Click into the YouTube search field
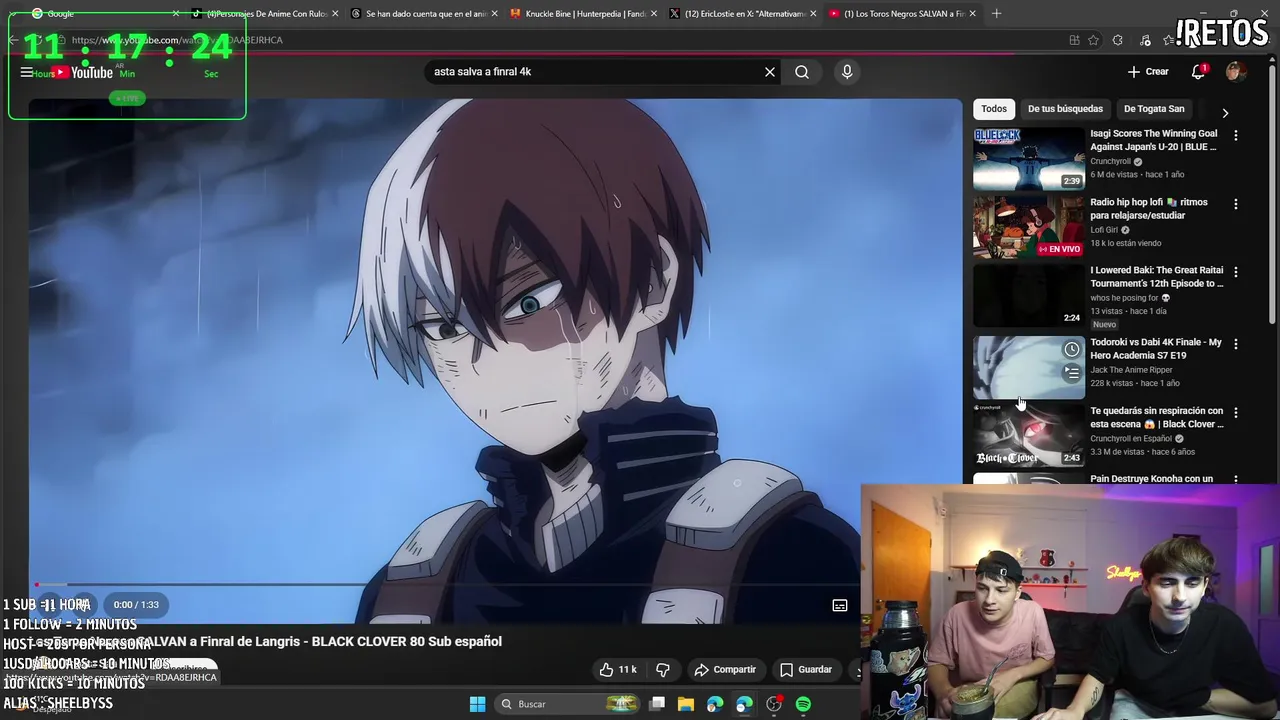Screen dimensions: 1280x720 click(595, 72)
